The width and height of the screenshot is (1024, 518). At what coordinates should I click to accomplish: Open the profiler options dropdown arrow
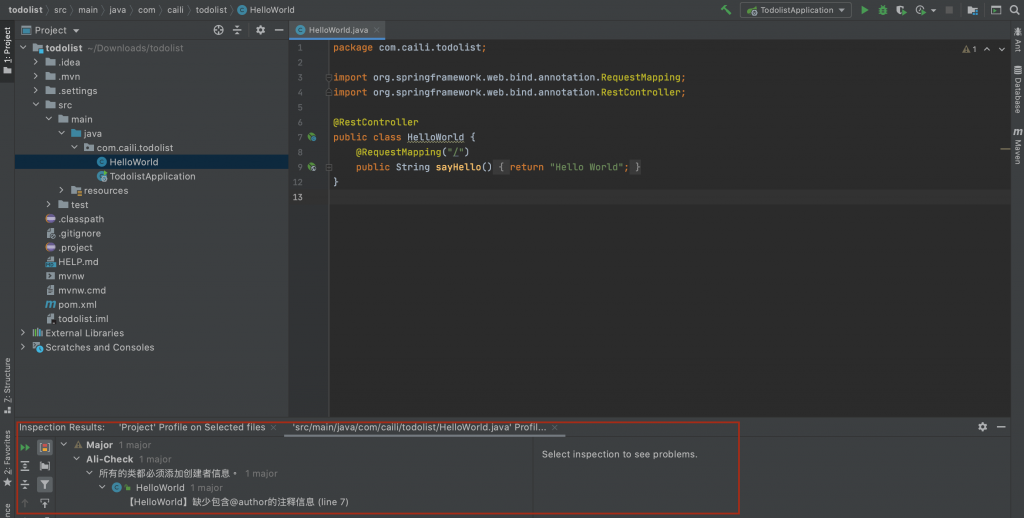[933, 10]
